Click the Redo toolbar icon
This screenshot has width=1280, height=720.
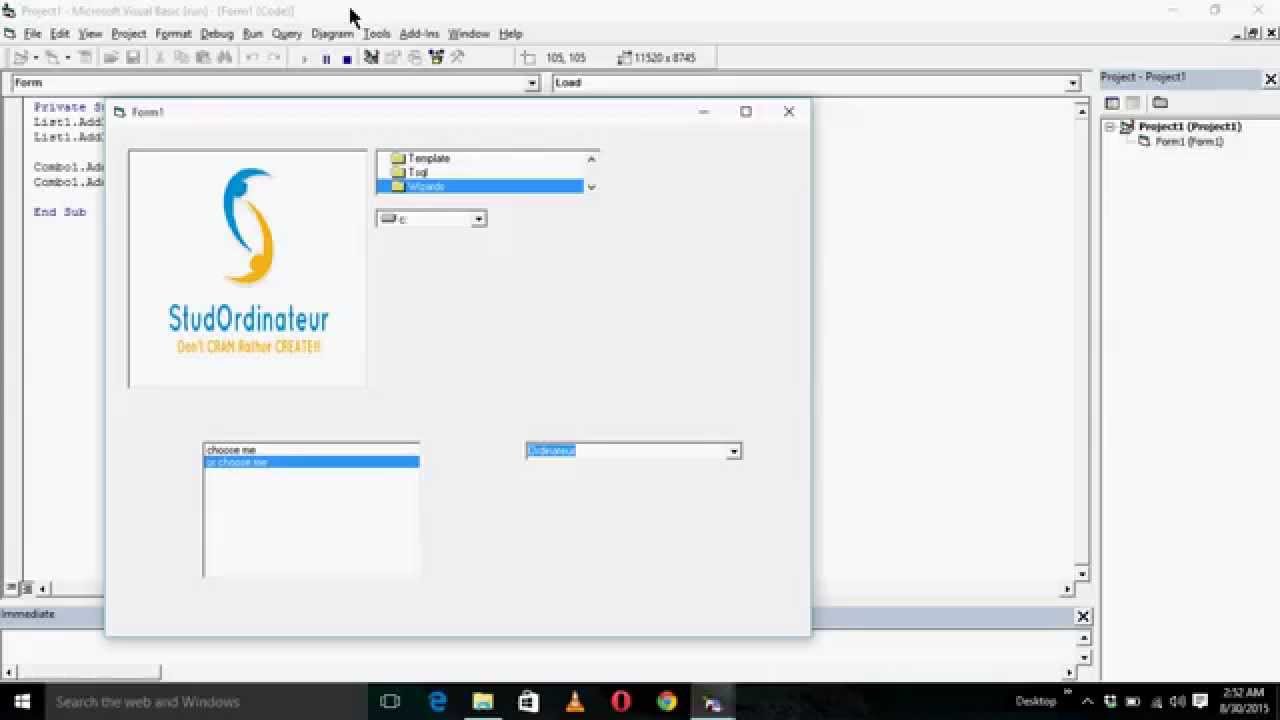[274, 58]
